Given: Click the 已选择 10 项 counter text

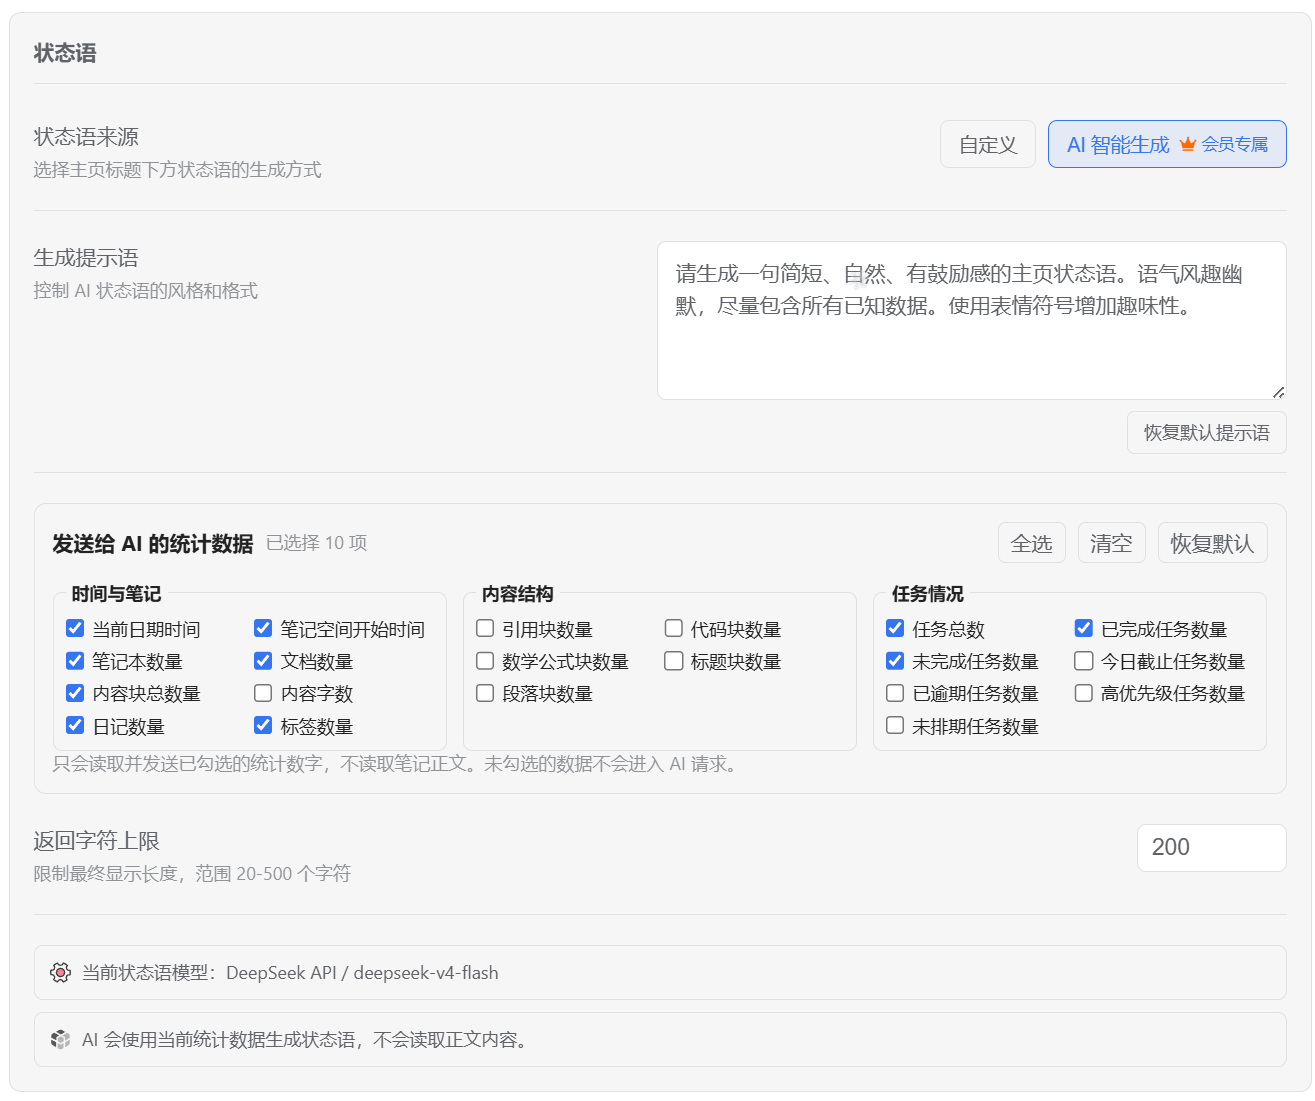Looking at the screenshot, I should tap(316, 543).
